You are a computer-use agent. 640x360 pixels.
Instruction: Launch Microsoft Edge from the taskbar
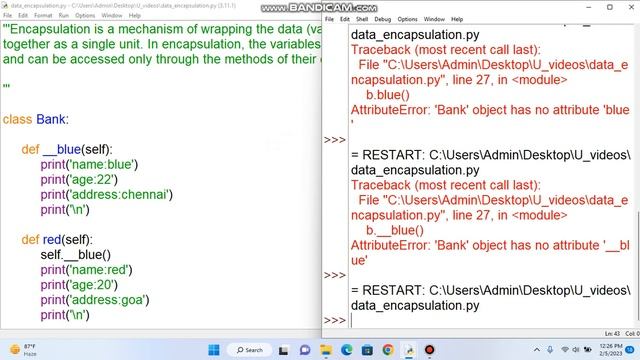pyautogui.click(x=347, y=350)
